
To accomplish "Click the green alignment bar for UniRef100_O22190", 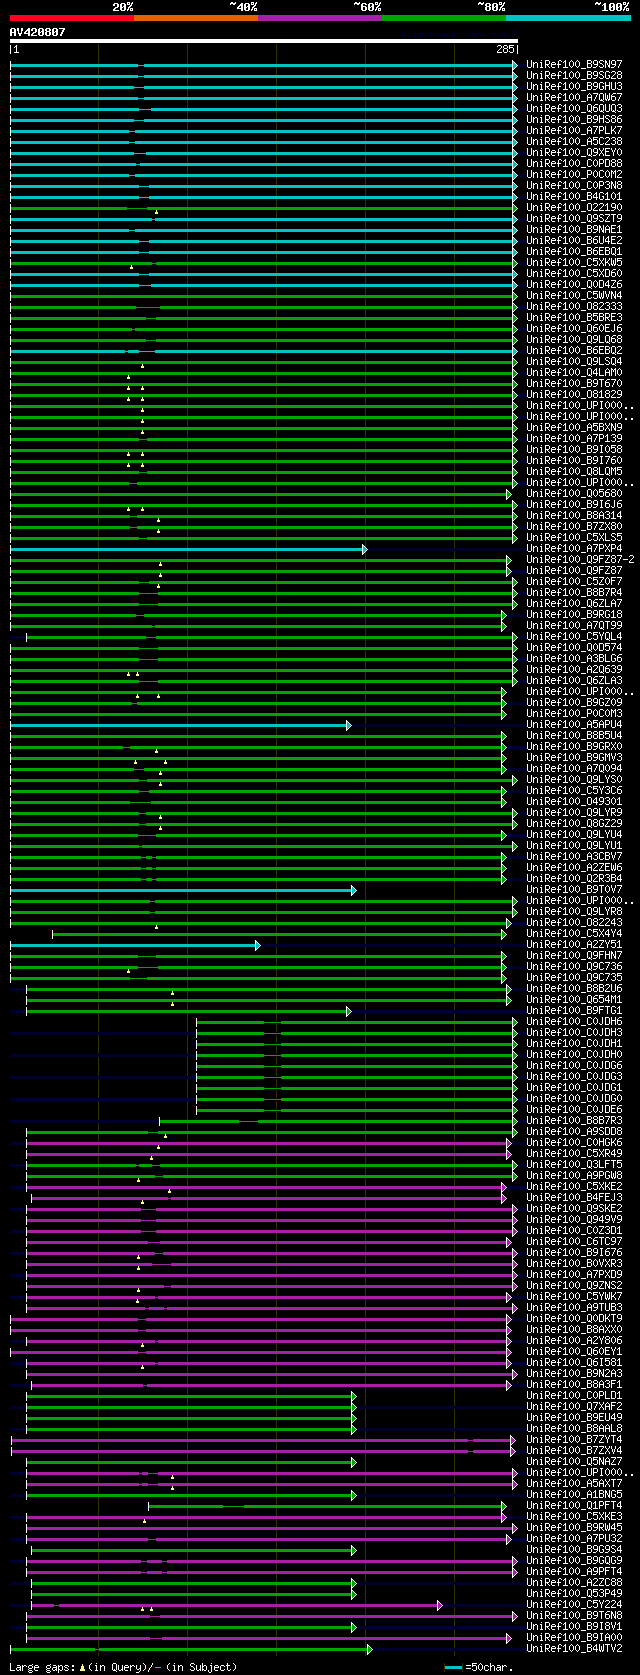I will [x=264, y=208].
